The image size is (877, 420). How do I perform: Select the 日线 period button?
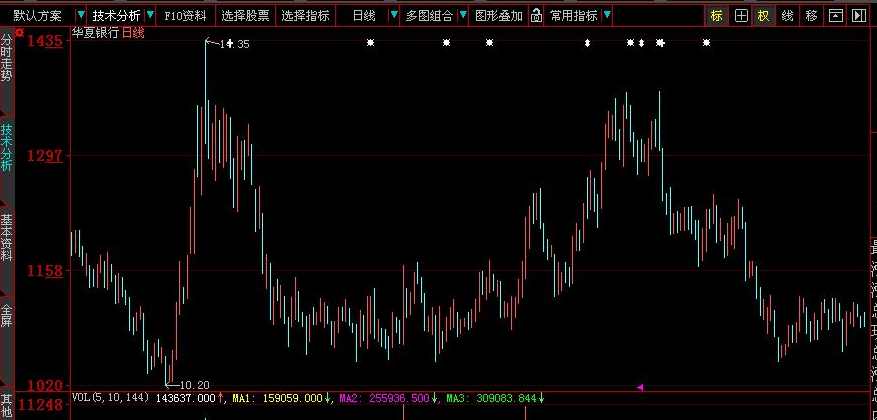(364, 15)
